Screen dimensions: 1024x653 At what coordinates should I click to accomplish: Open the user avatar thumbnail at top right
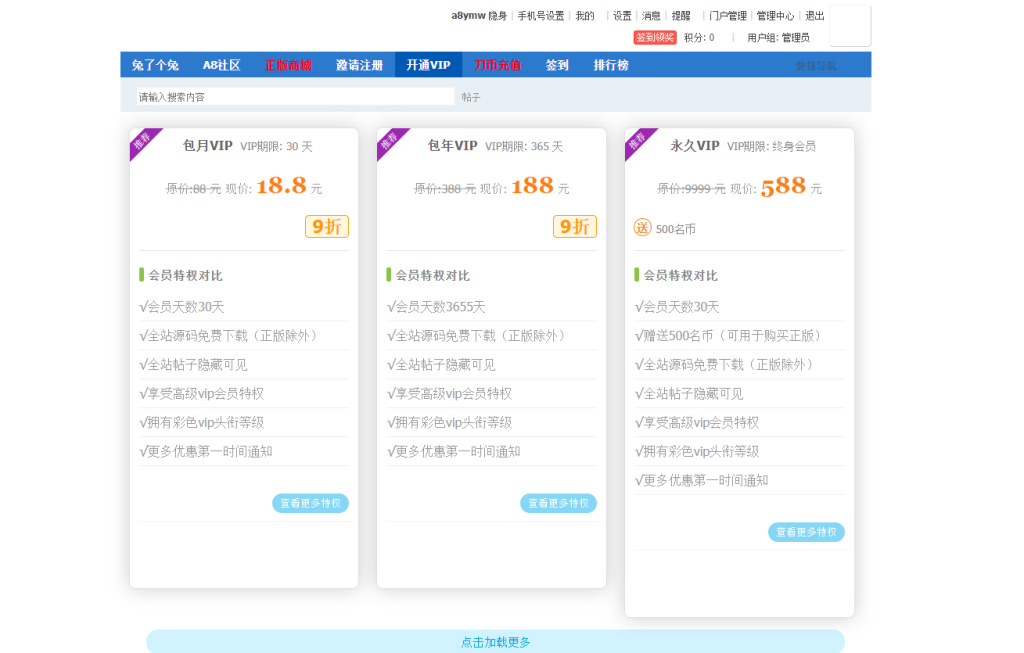point(850,26)
